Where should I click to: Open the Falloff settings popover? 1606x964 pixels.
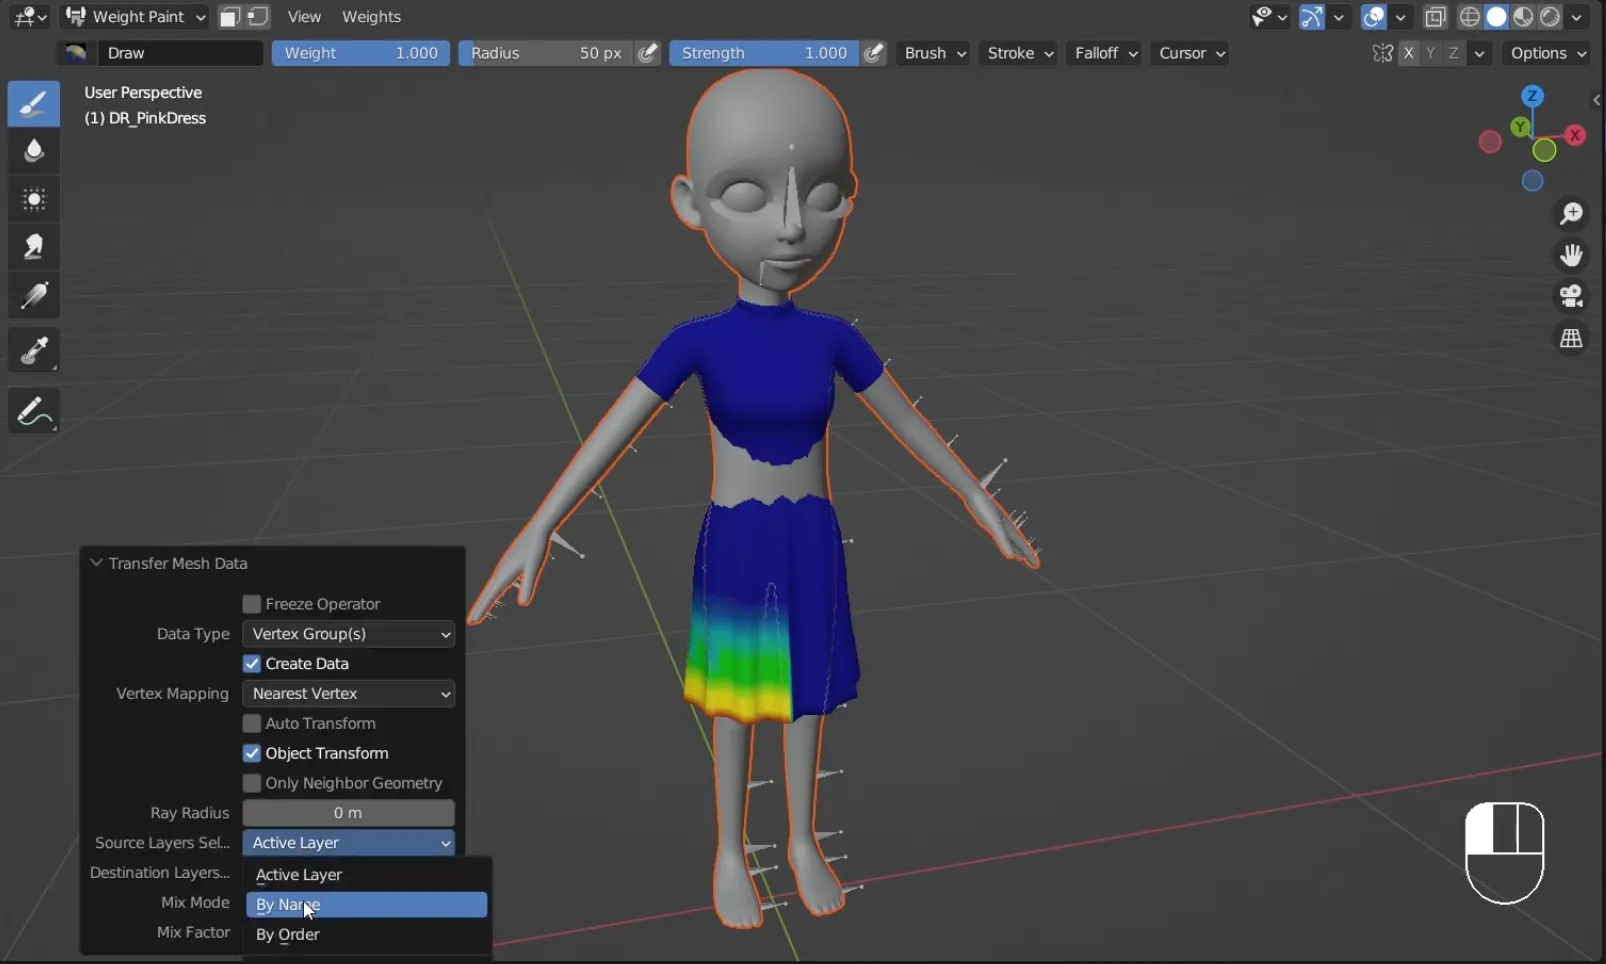click(x=1105, y=53)
